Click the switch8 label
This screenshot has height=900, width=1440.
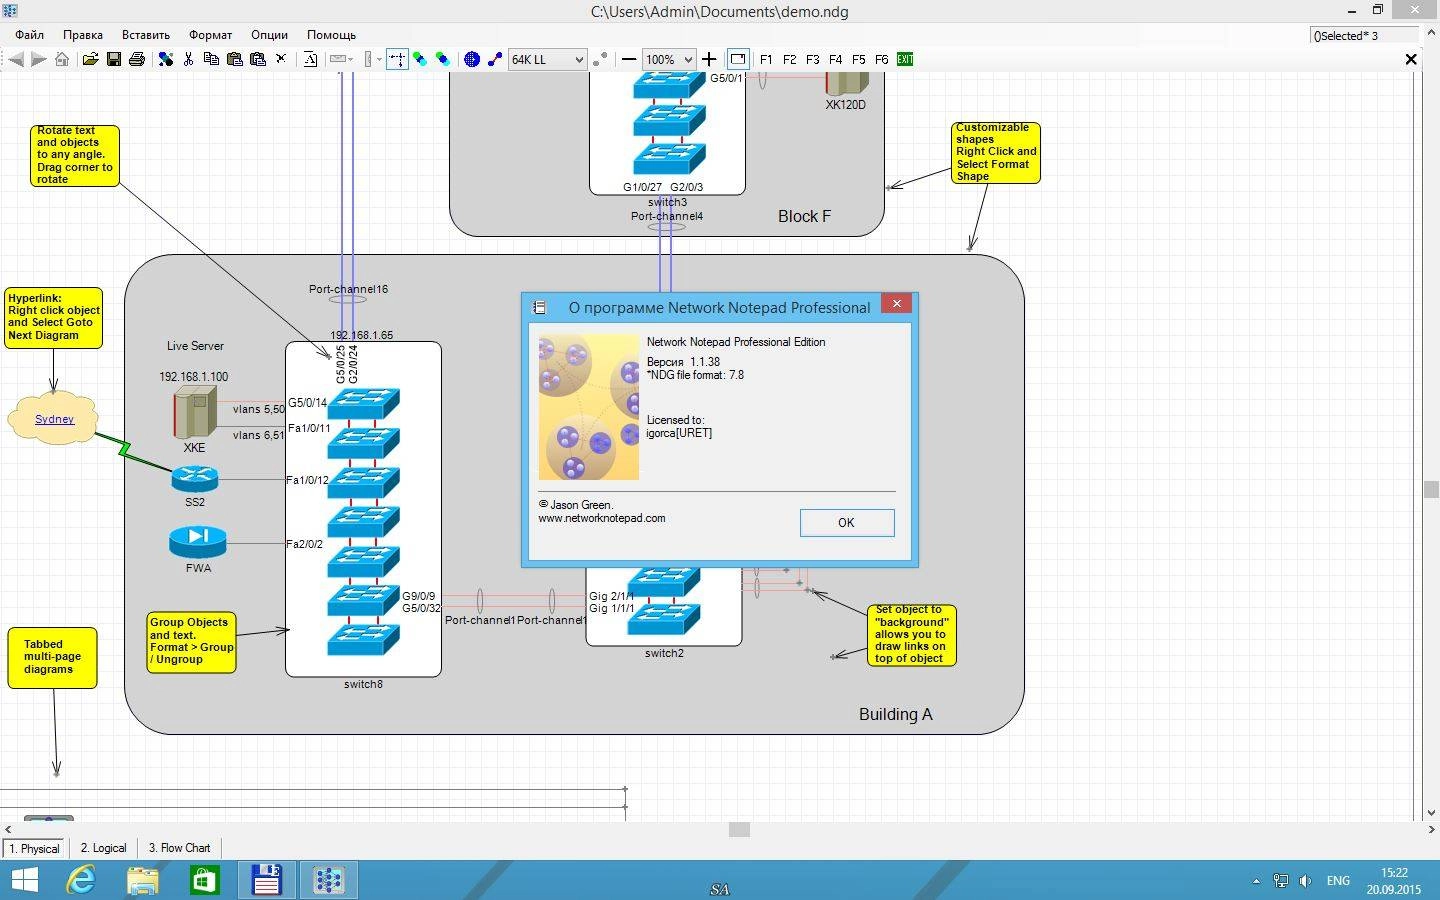pyautogui.click(x=363, y=684)
